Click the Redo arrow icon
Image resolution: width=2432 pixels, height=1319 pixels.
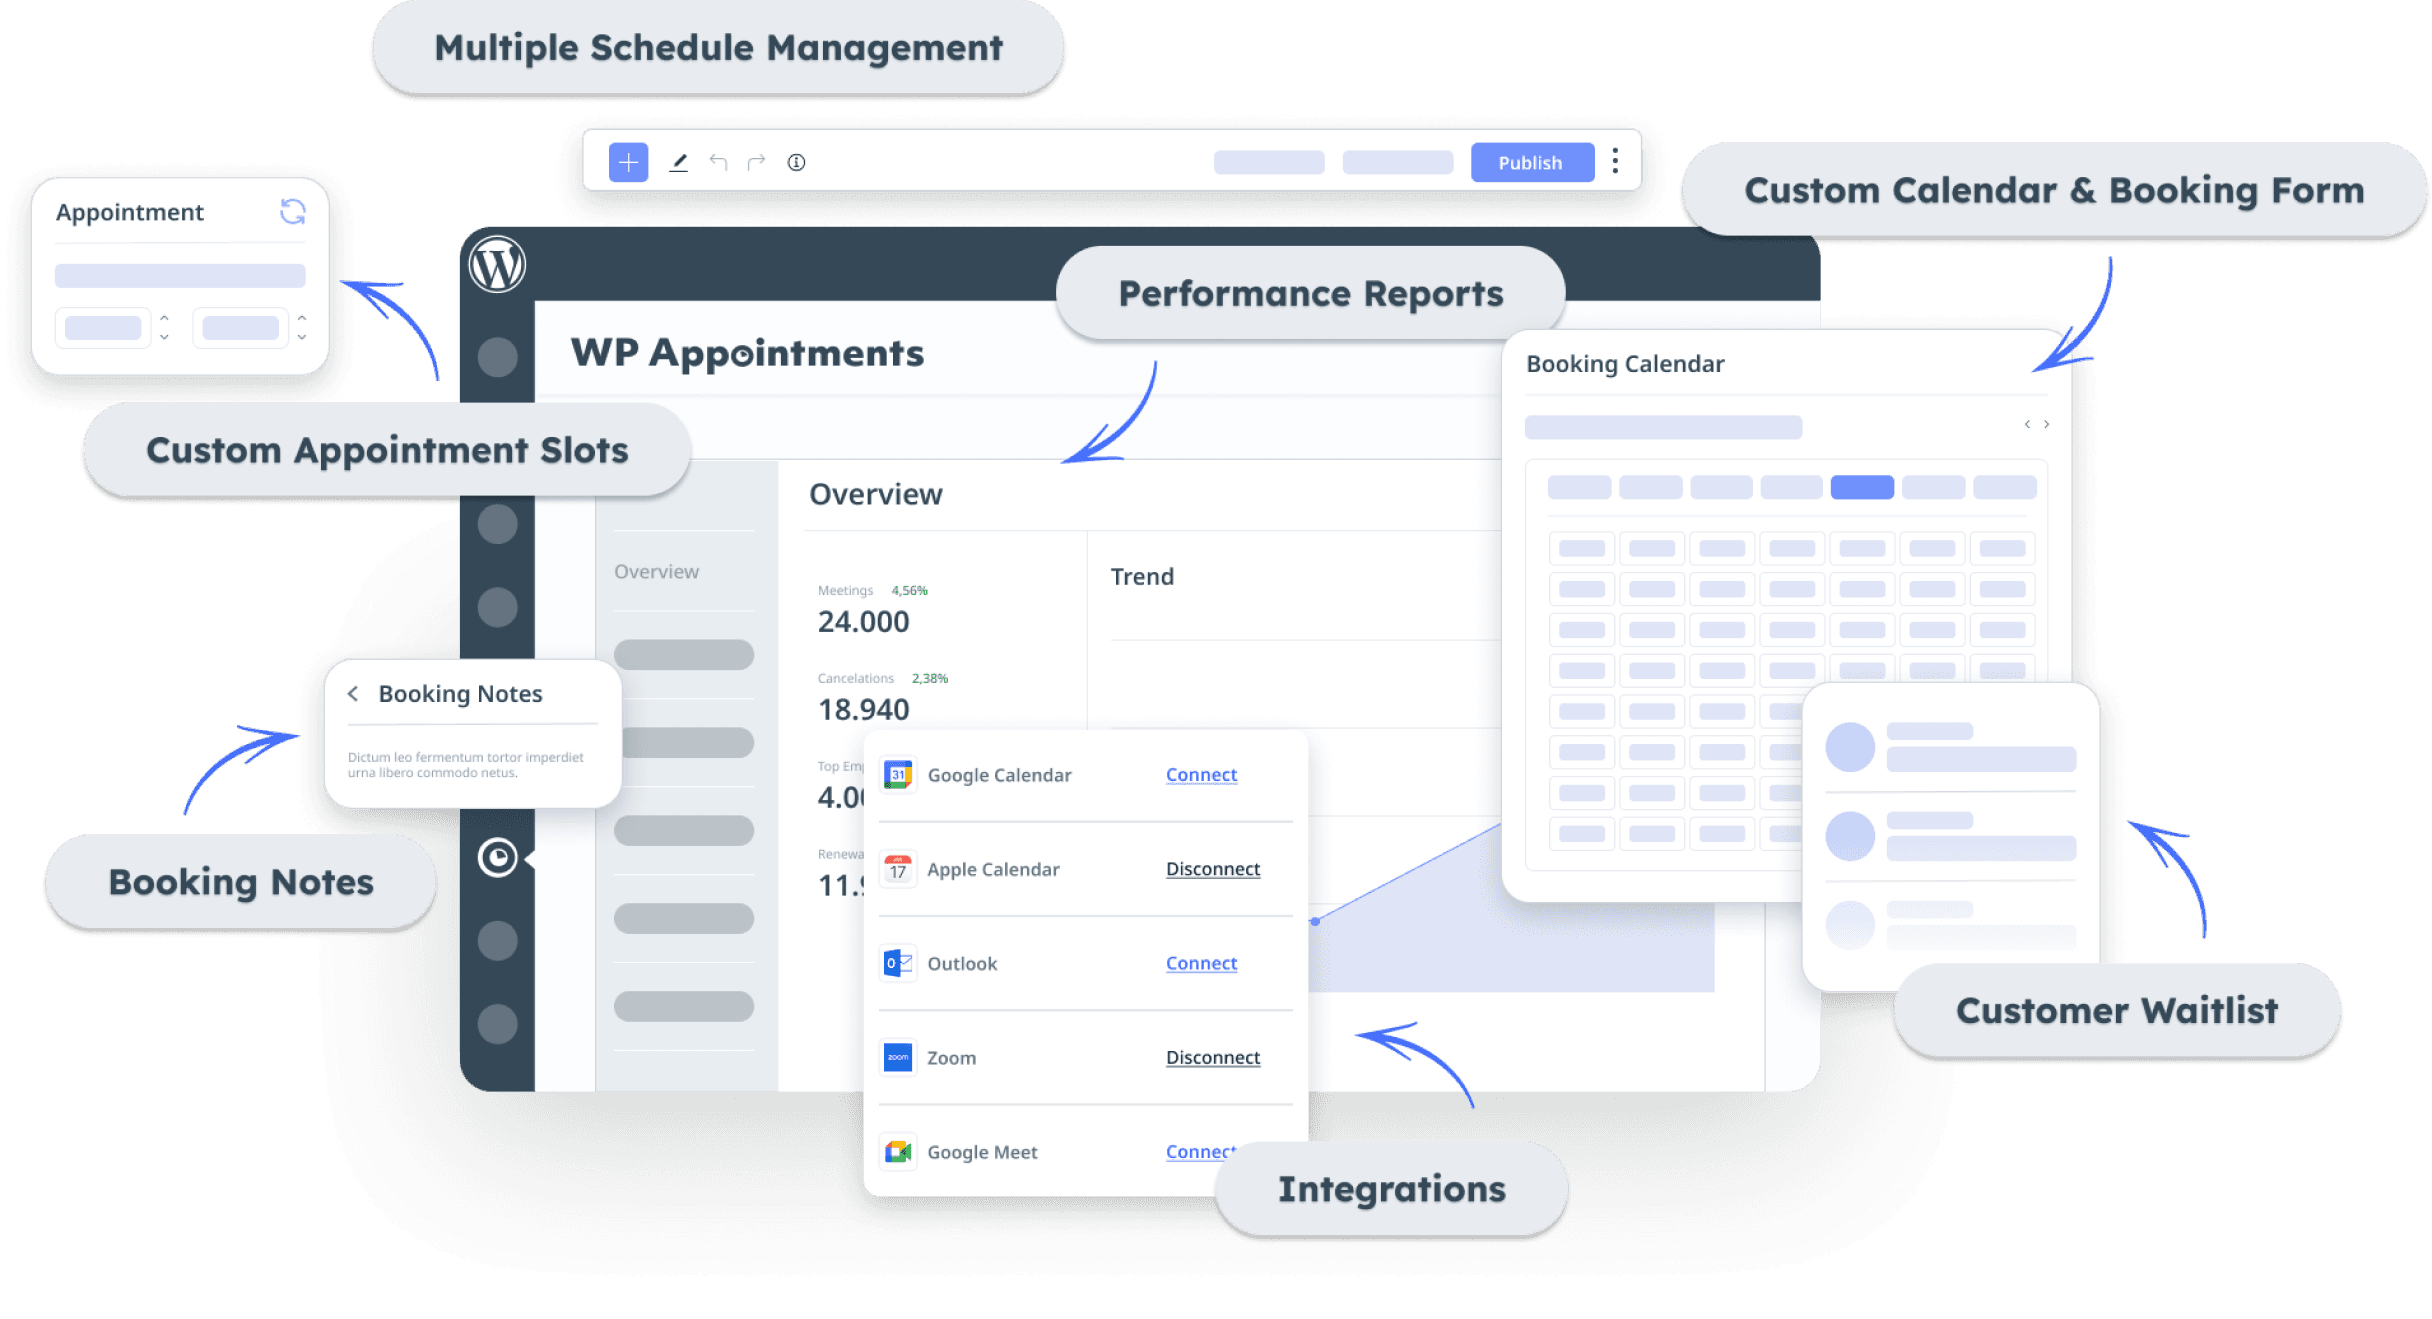757,164
